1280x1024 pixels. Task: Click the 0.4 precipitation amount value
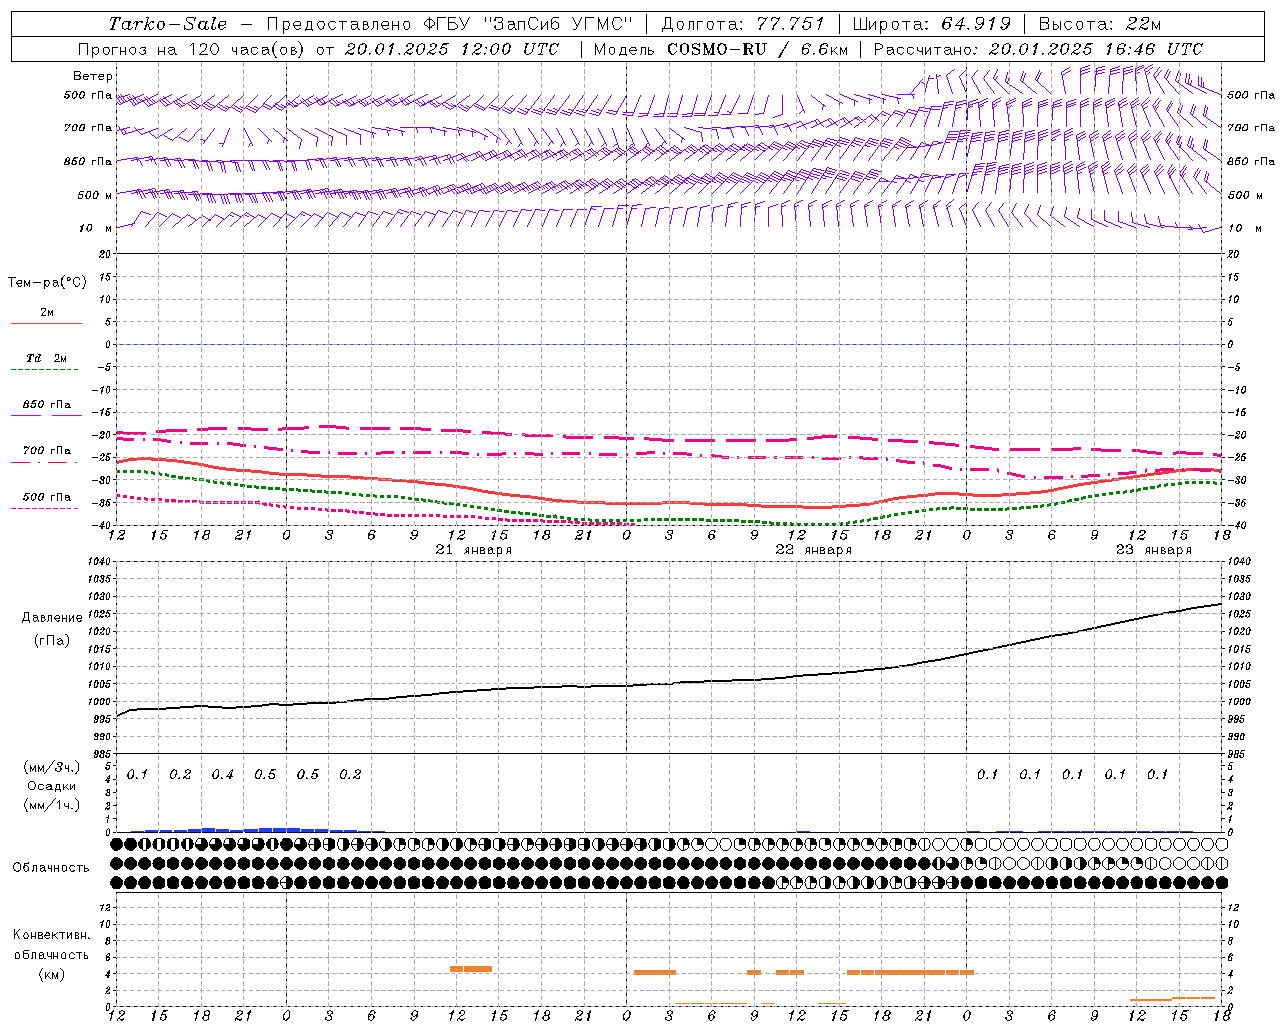(x=222, y=774)
